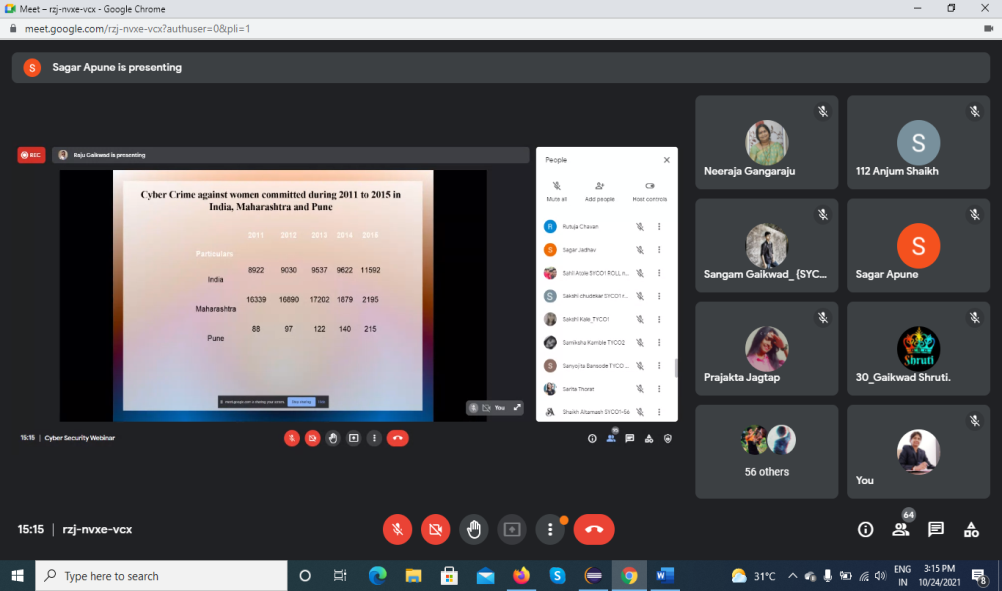Open the Show everyone participants icon
1002x591 pixels.
tap(900, 529)
